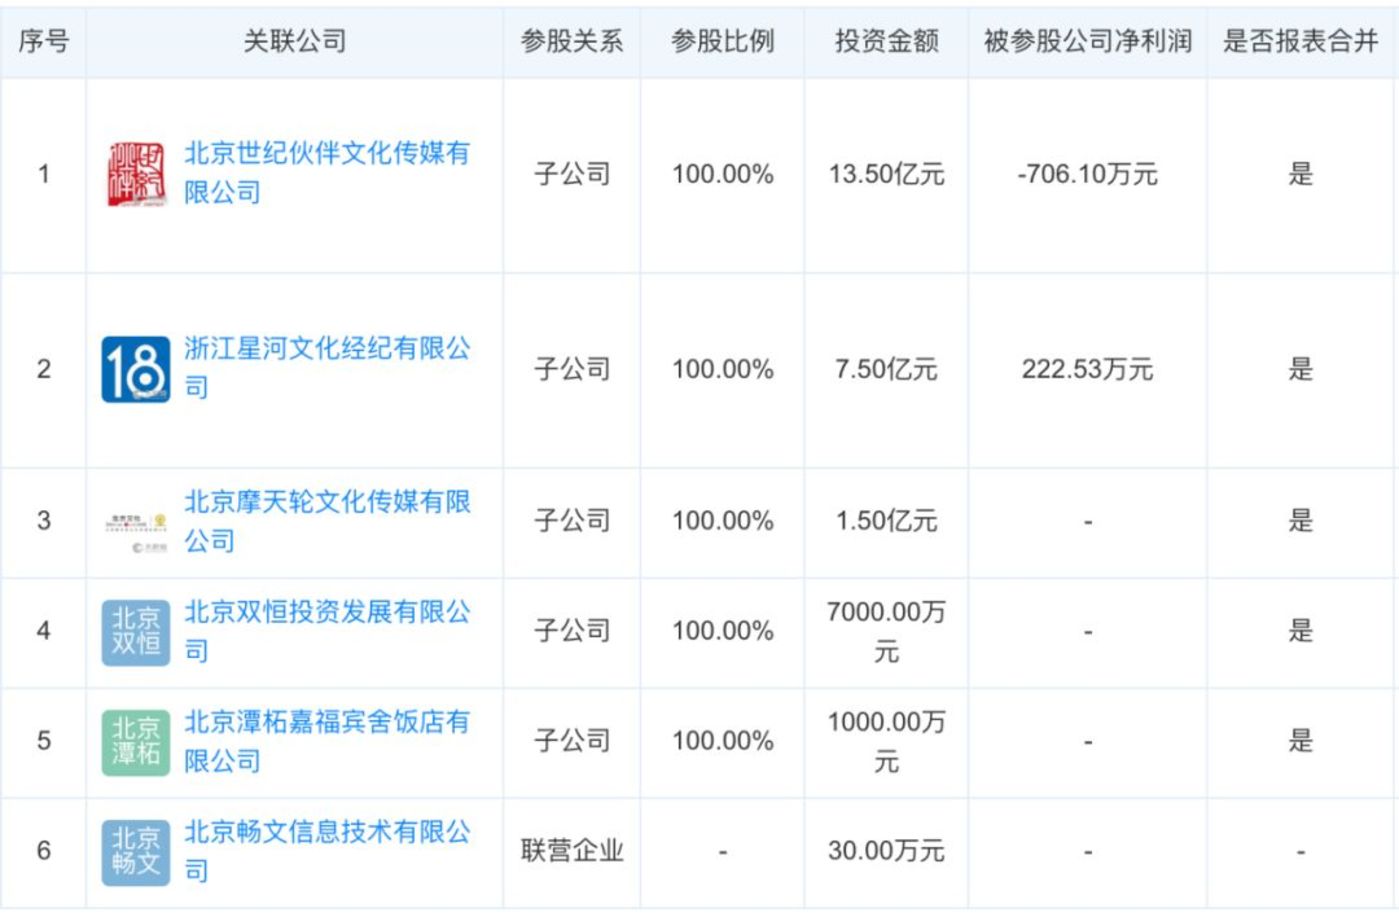This screenshot has width=1399, height=917.
Task: Select the 7000.00万元 investment amount cell
Action: click(x=887, y=631)
